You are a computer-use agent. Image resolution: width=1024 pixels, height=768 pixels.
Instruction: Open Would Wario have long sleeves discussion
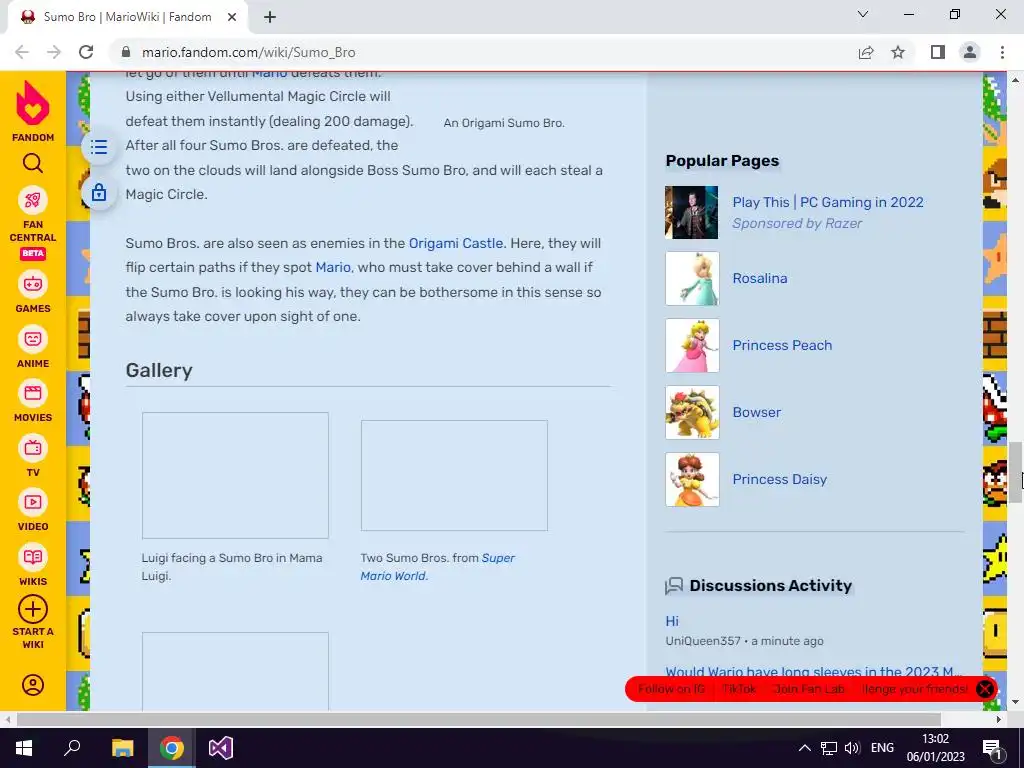[813, 671]
